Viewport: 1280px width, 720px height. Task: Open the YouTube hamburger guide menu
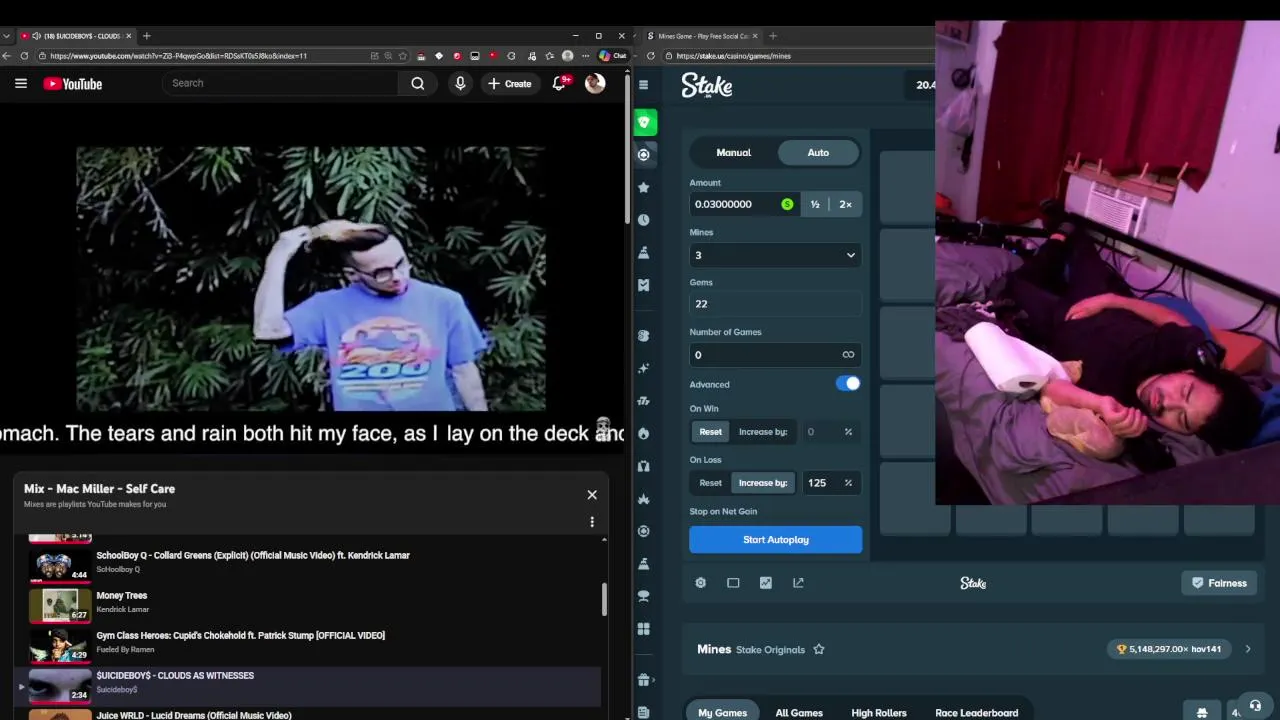pos(21,84)
